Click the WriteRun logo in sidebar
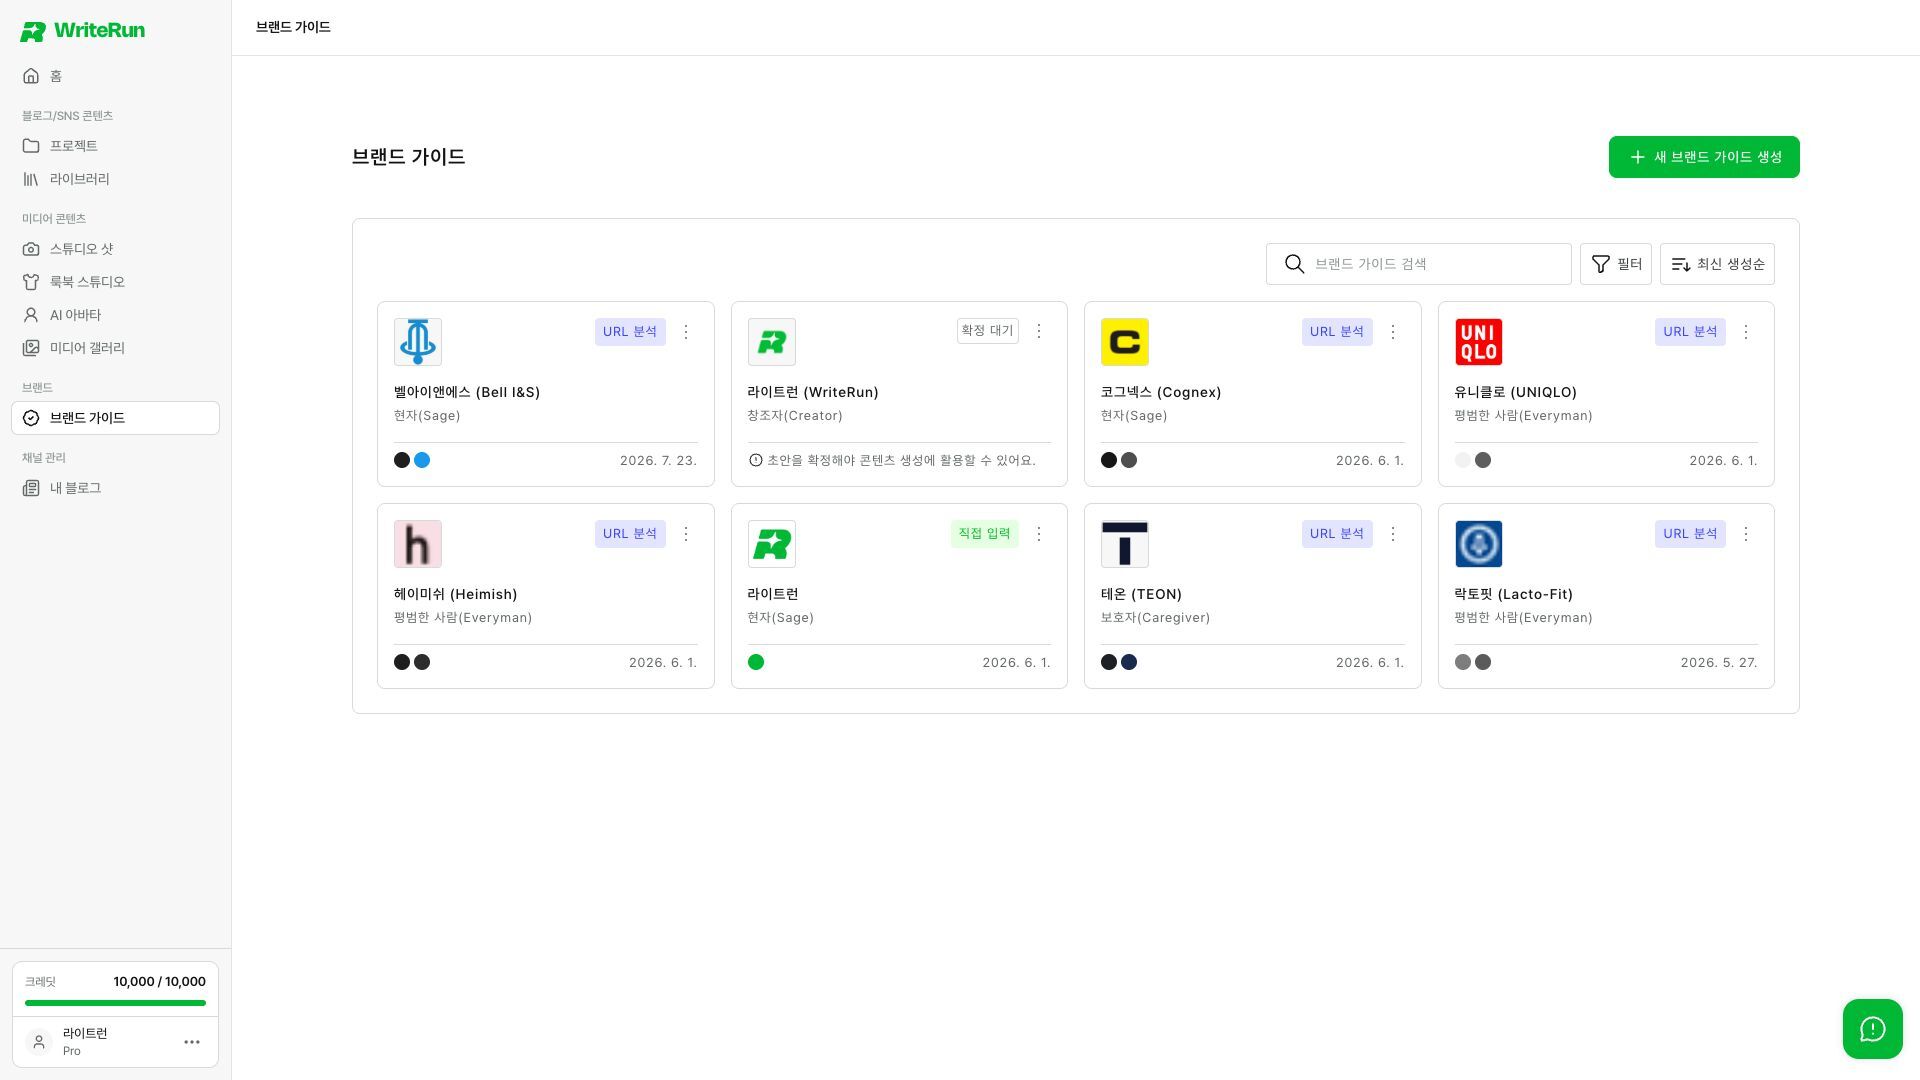The height and width of the screenshot is (1080, 1920). (x=82, y=31)
